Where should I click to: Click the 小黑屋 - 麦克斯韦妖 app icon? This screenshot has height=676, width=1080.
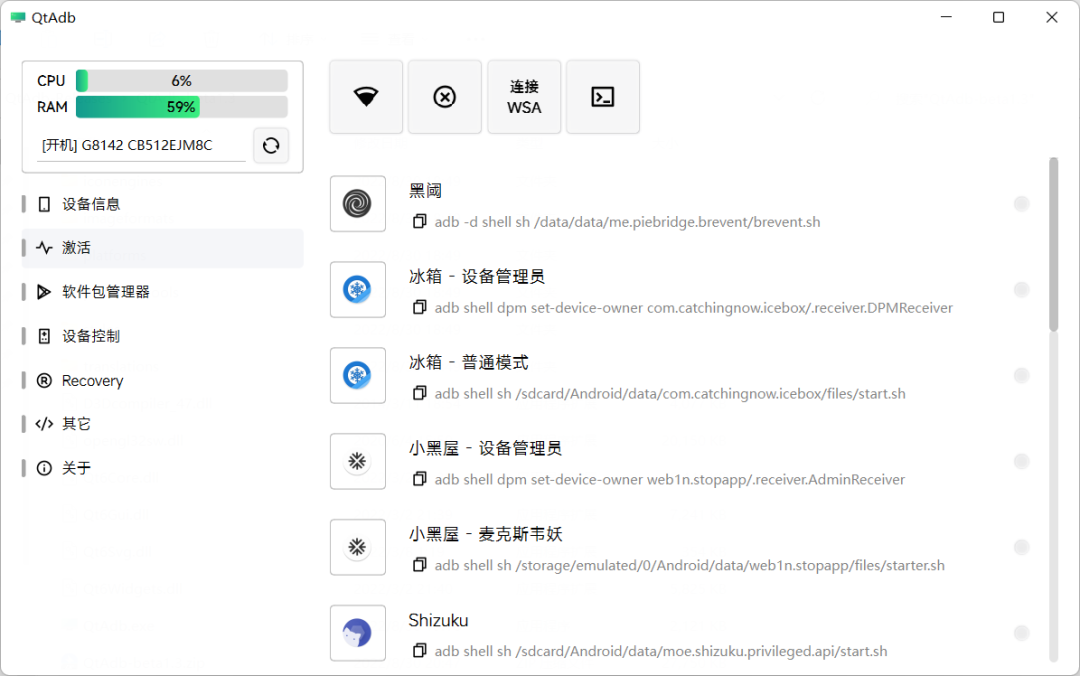coord(357,547)
